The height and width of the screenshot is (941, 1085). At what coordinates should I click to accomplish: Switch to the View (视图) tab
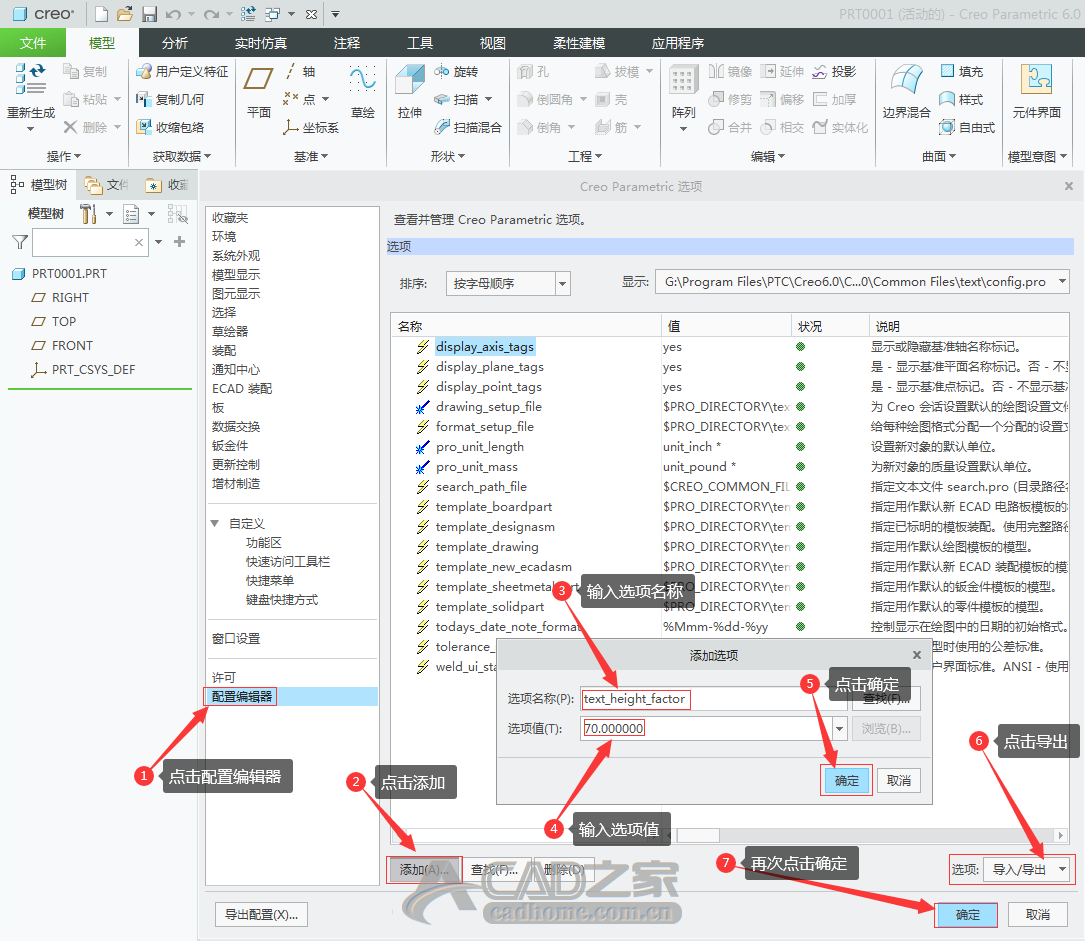pos(493,43)
